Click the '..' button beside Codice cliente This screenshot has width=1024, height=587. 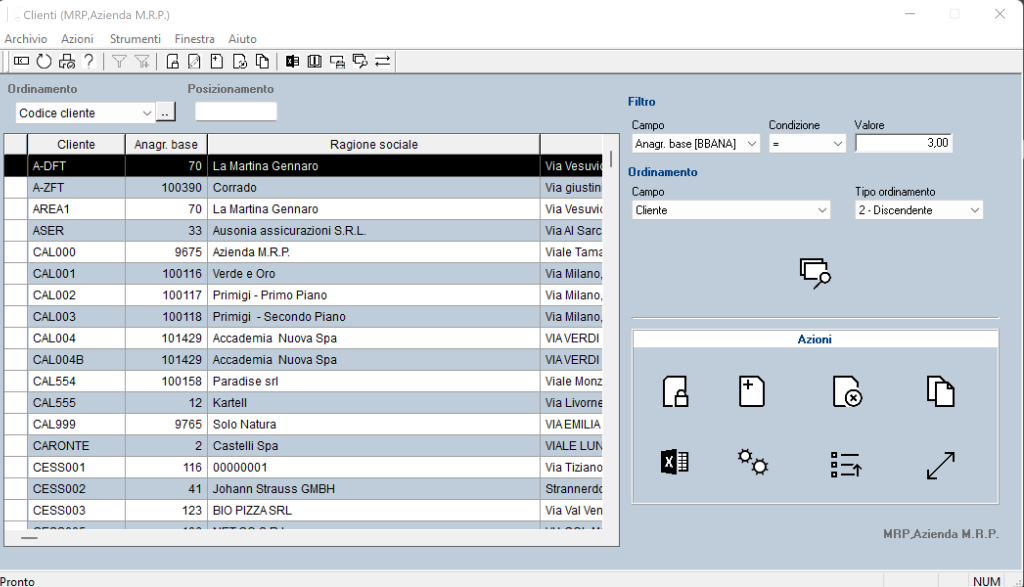(166, 113)
